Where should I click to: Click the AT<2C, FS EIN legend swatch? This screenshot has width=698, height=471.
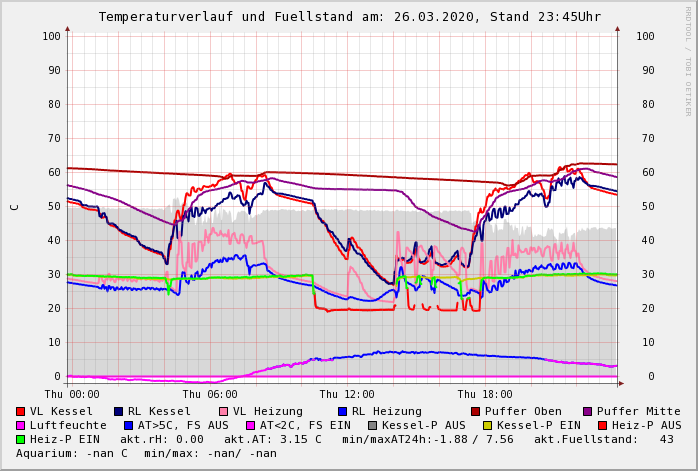(x=250, y=426)
